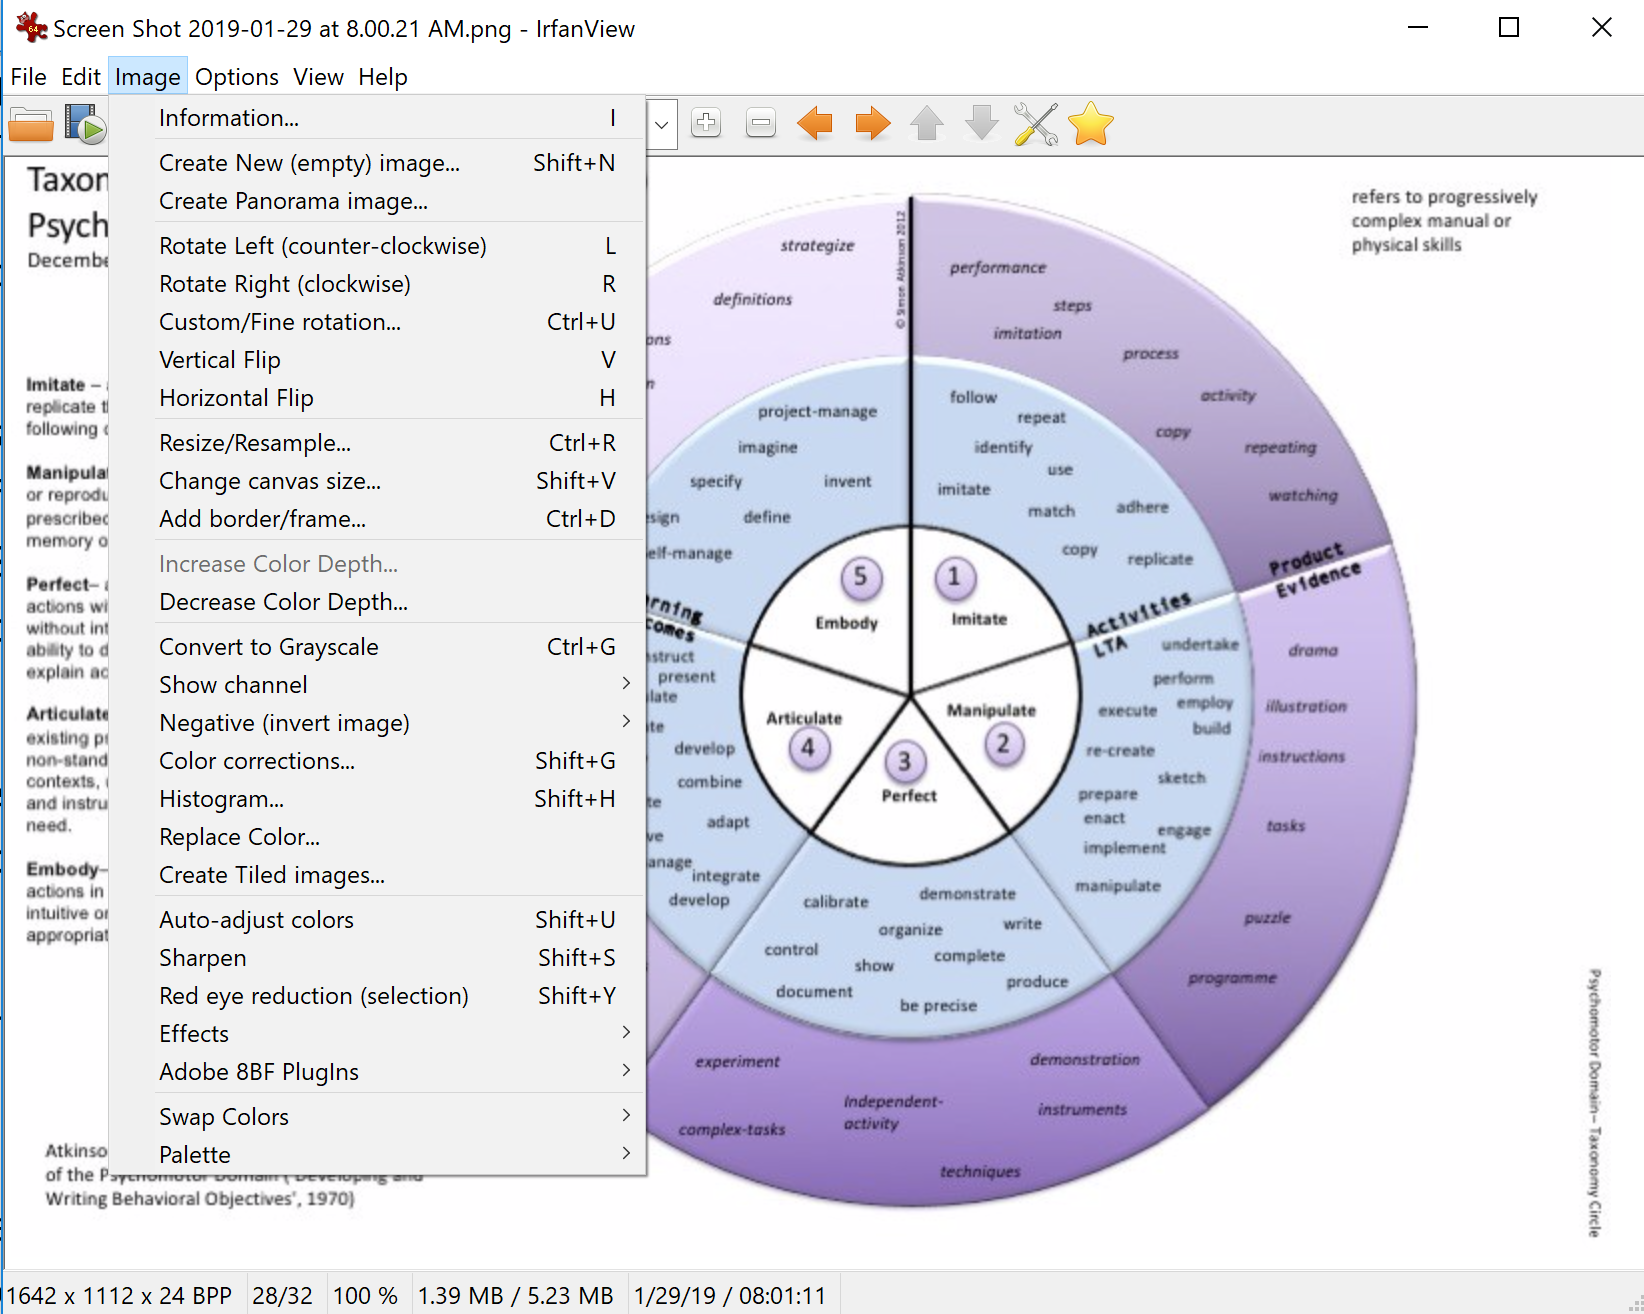This screenshot has height=1314, width=1644.
Task: Choose Add border/frame...
Action: (377, 519)
